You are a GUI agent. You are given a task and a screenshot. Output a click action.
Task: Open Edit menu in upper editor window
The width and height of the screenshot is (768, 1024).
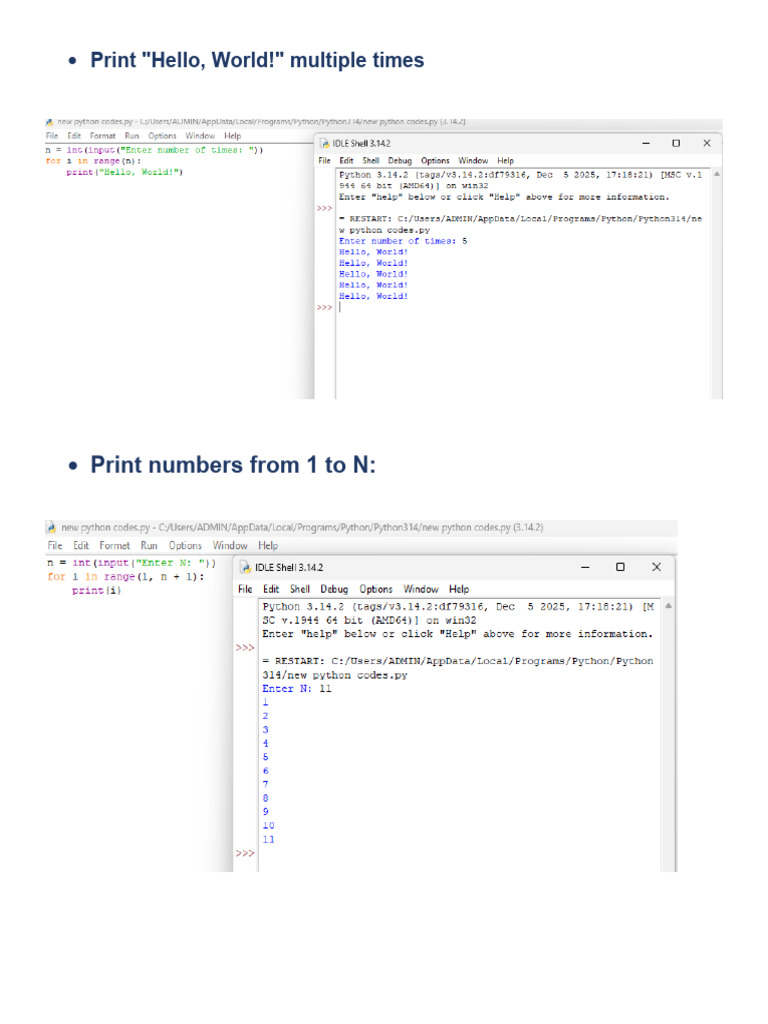74,136
